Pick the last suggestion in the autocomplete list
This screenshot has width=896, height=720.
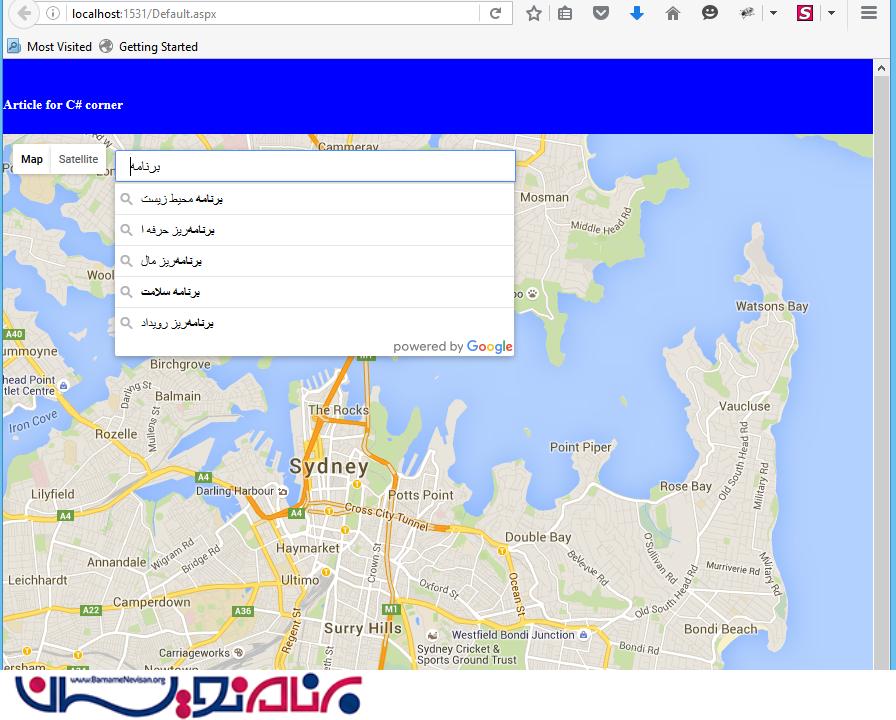click(x=314, y=323)
